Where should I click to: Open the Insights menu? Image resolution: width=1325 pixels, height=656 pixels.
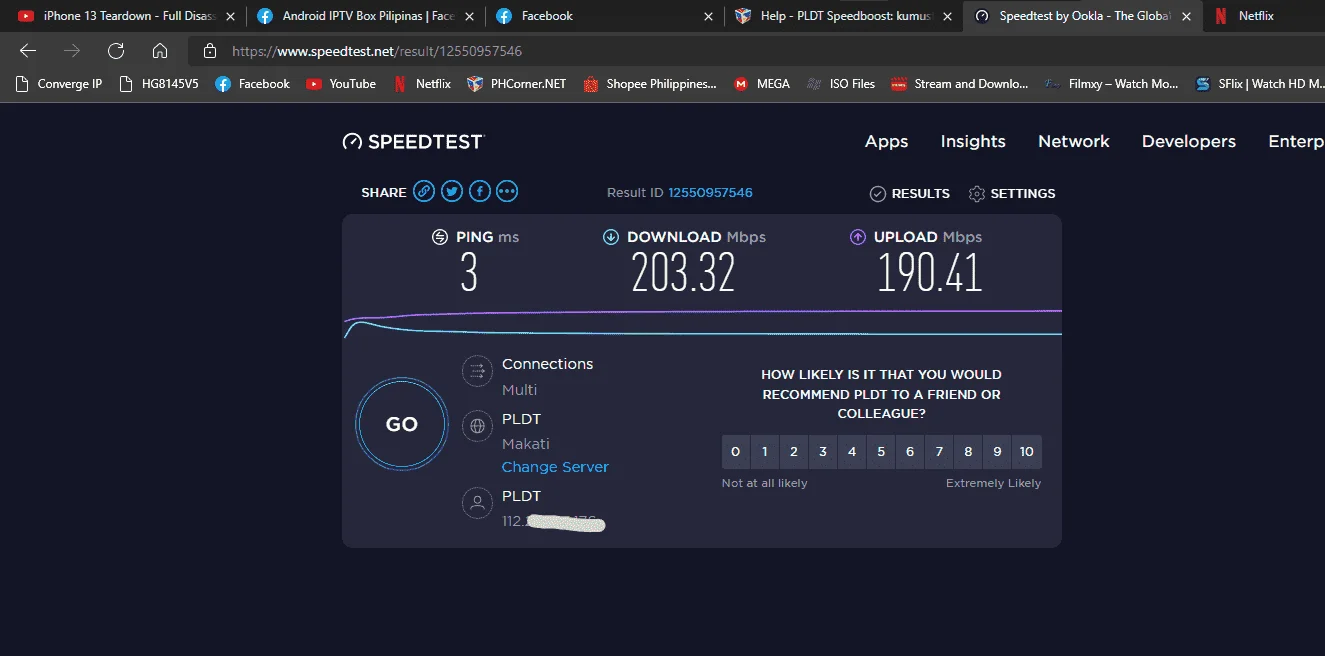coord(973,142)
